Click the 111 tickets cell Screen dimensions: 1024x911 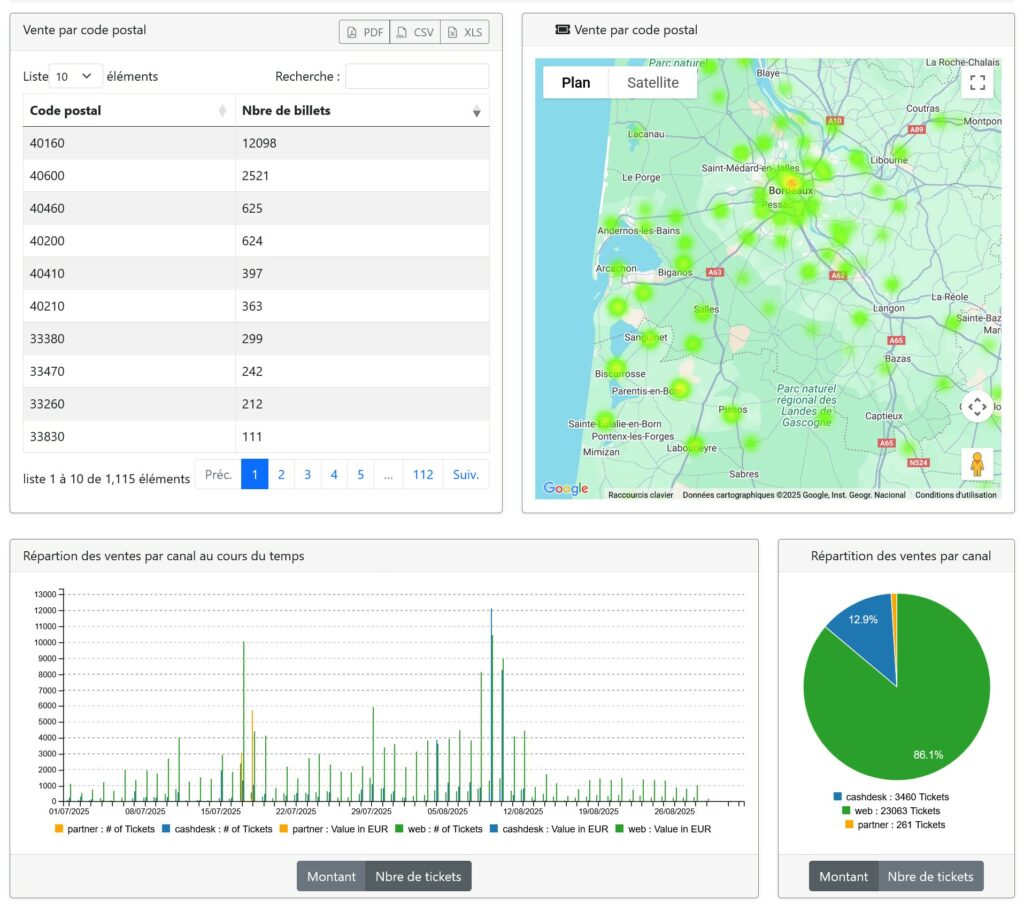coord(362,436)
